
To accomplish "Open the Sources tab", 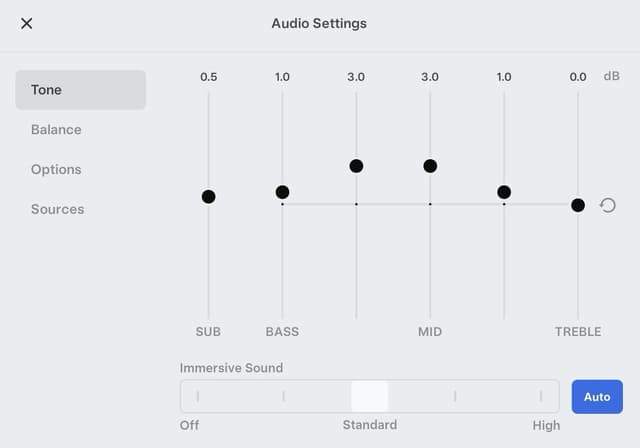I will (57, 210).
